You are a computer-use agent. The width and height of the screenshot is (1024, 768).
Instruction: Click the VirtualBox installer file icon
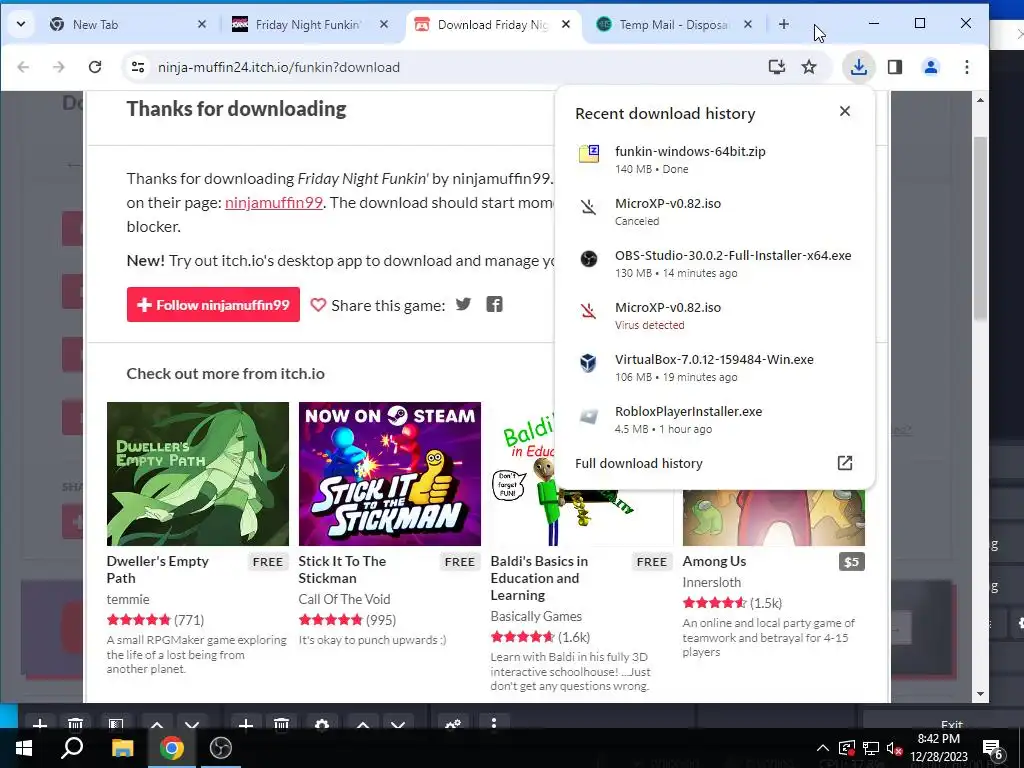tap(588, 362)
